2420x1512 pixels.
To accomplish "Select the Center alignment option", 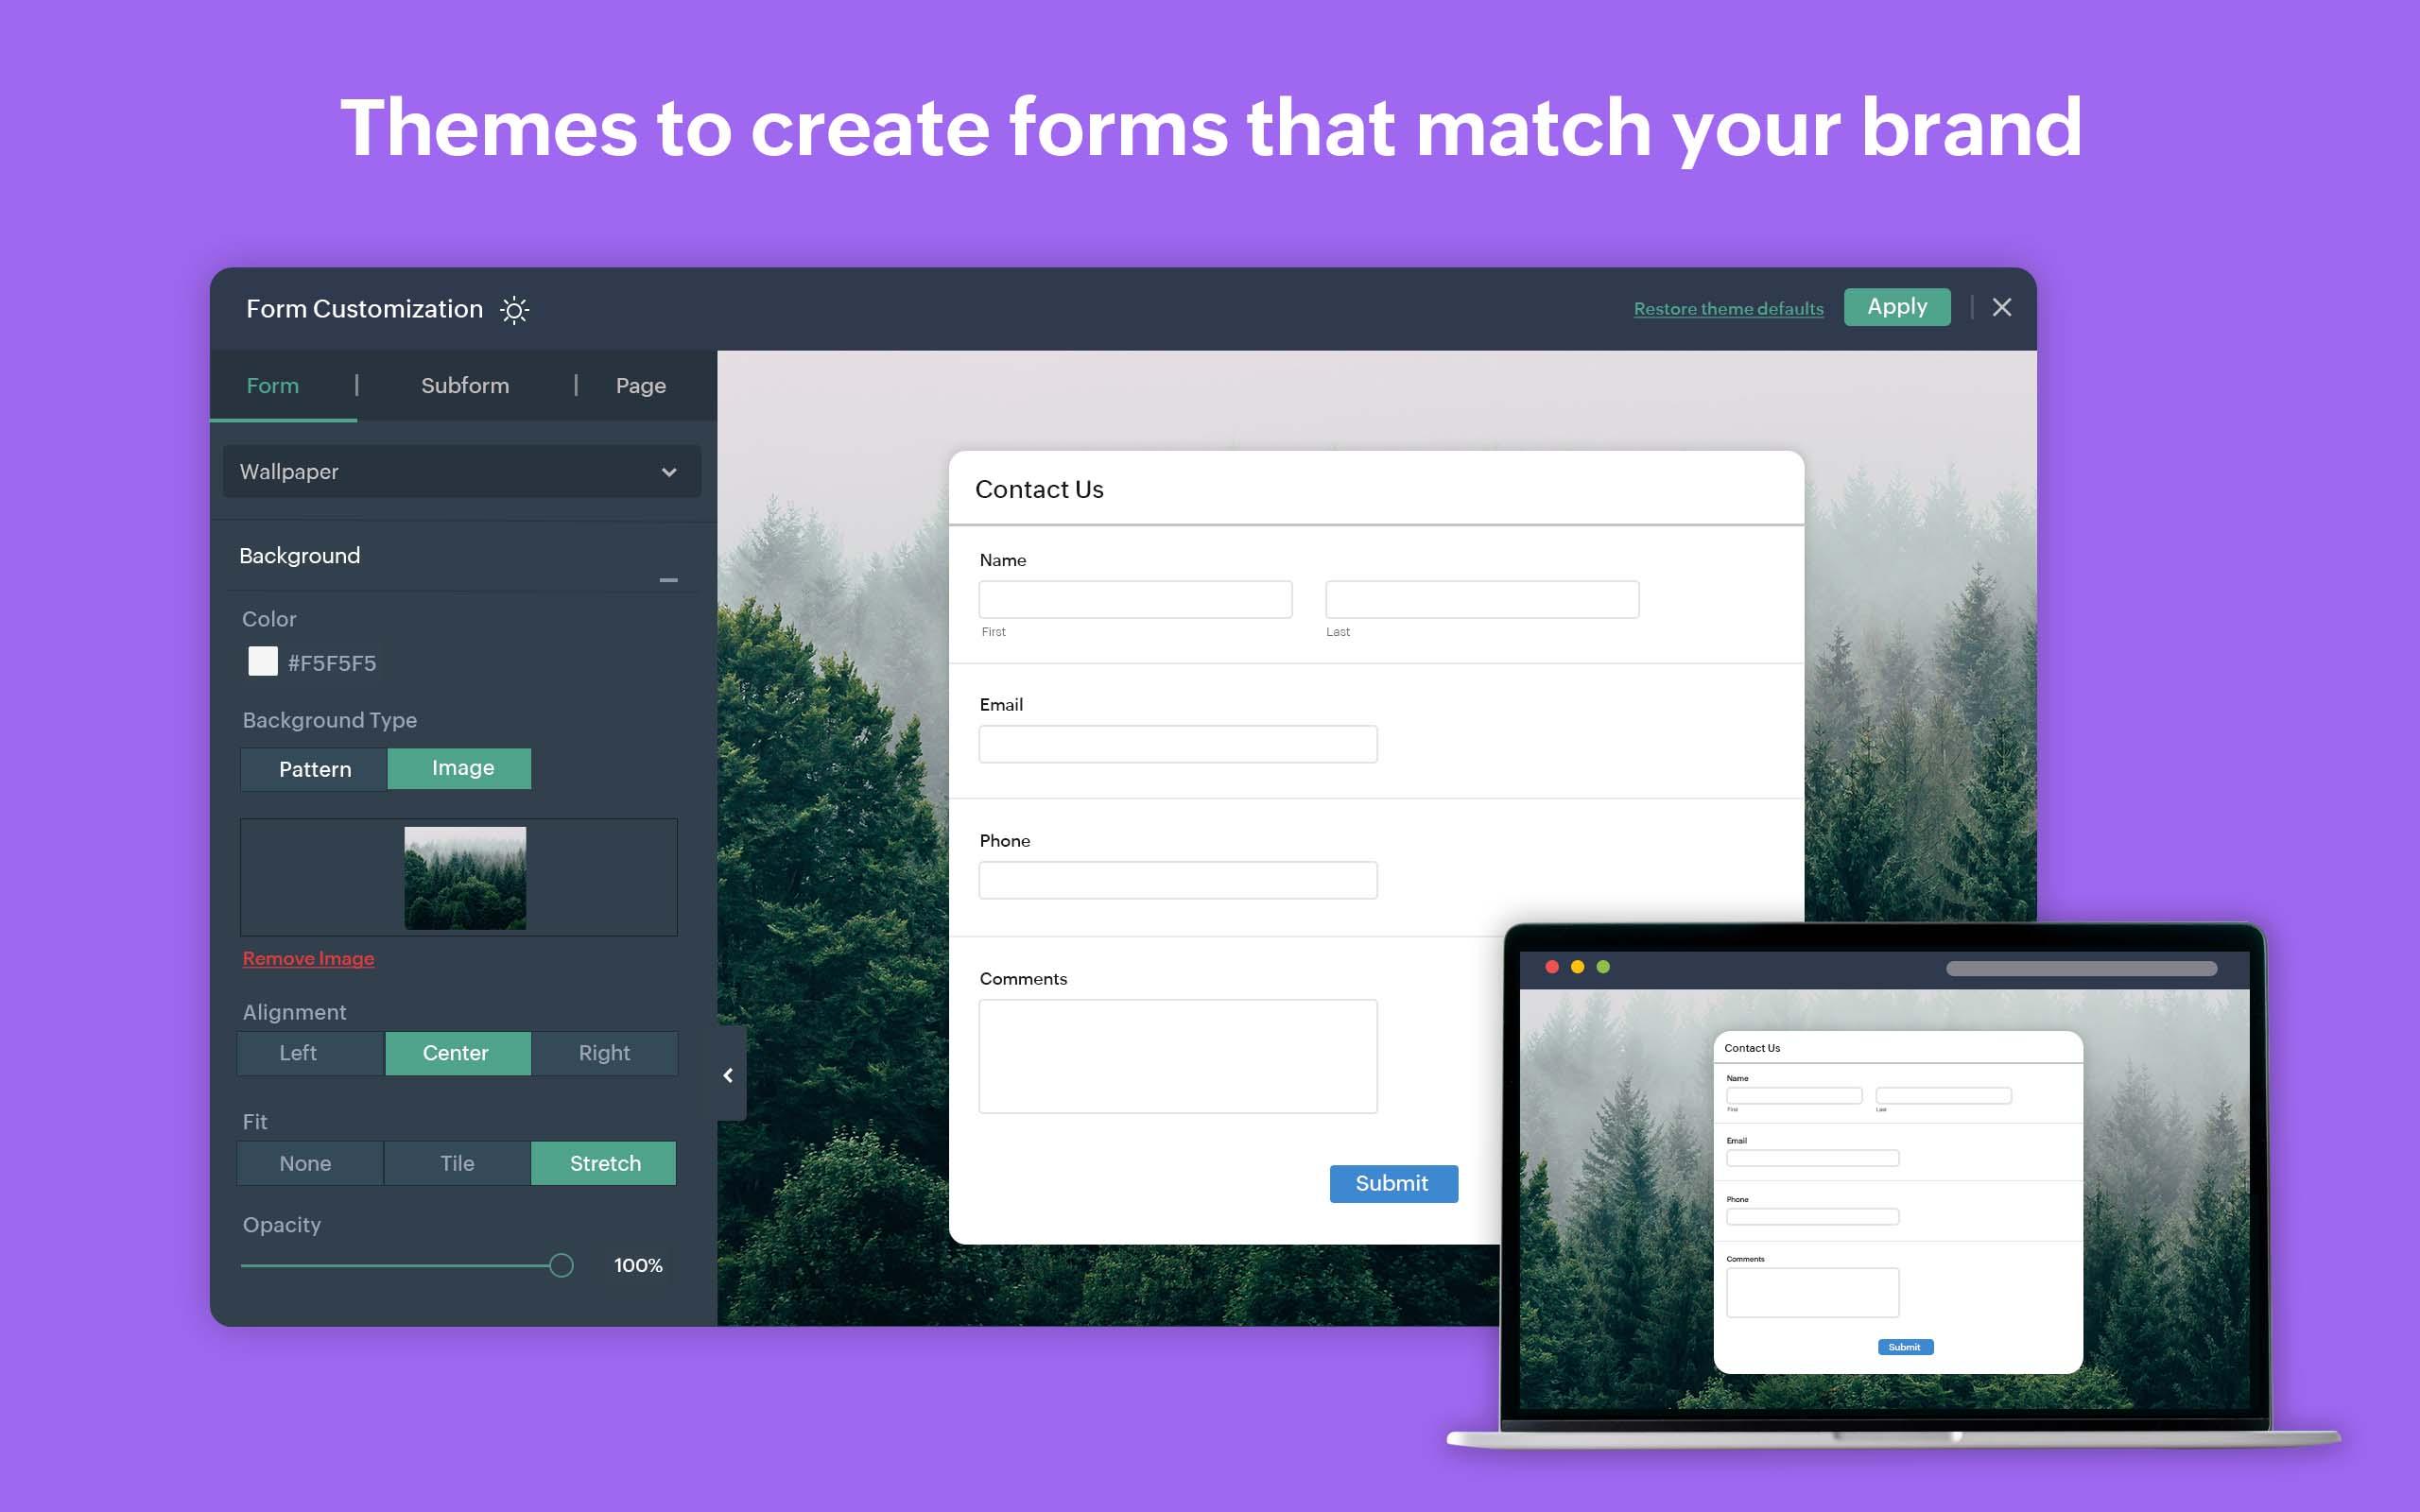I will [x=457, y=1052].
